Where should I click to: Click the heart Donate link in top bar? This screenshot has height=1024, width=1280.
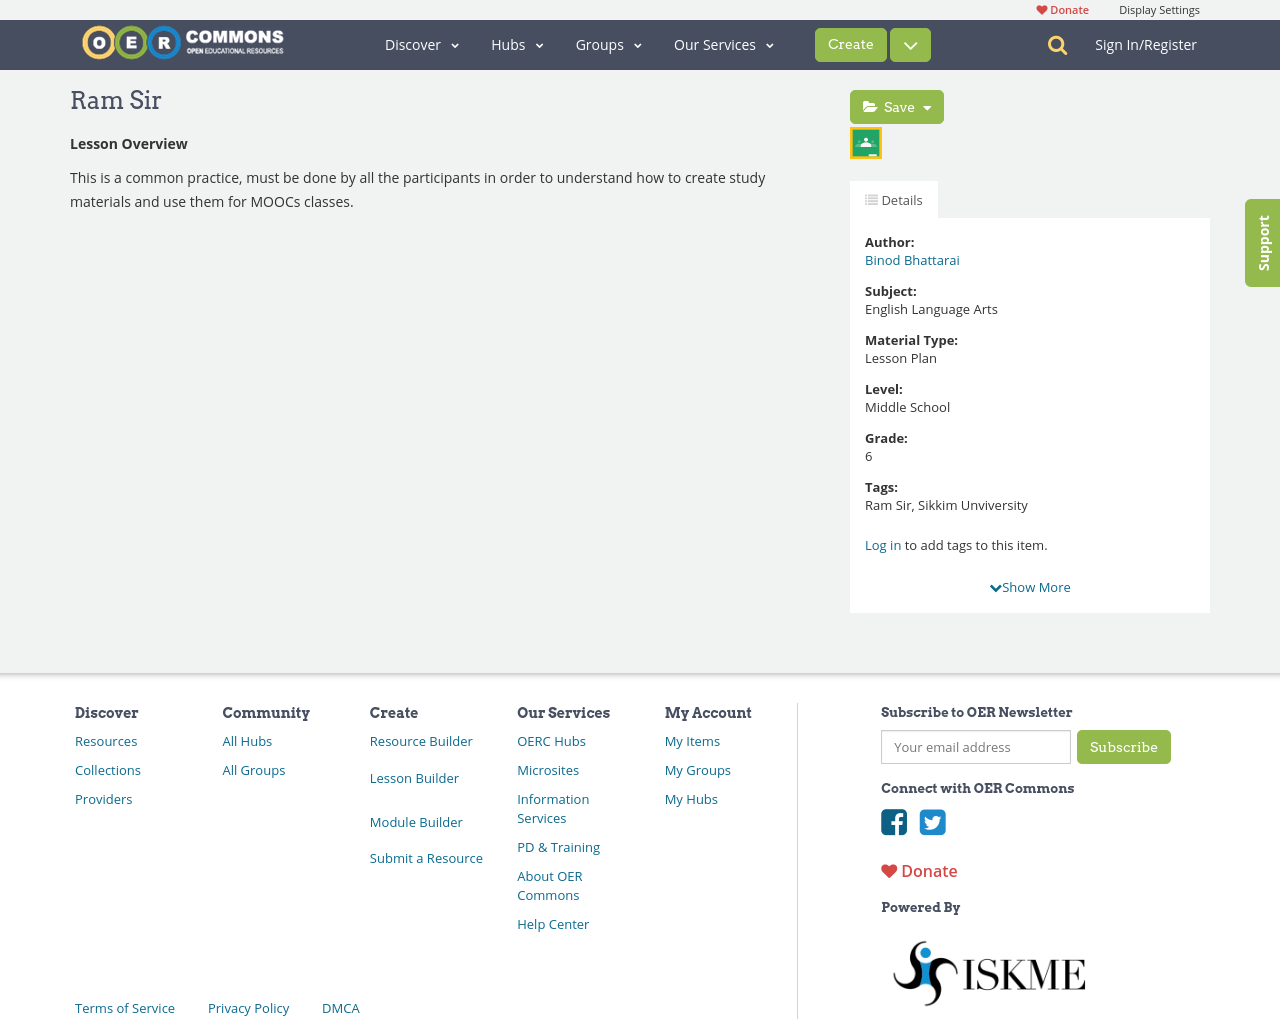pyautogui.click(x=1062, y=10)
